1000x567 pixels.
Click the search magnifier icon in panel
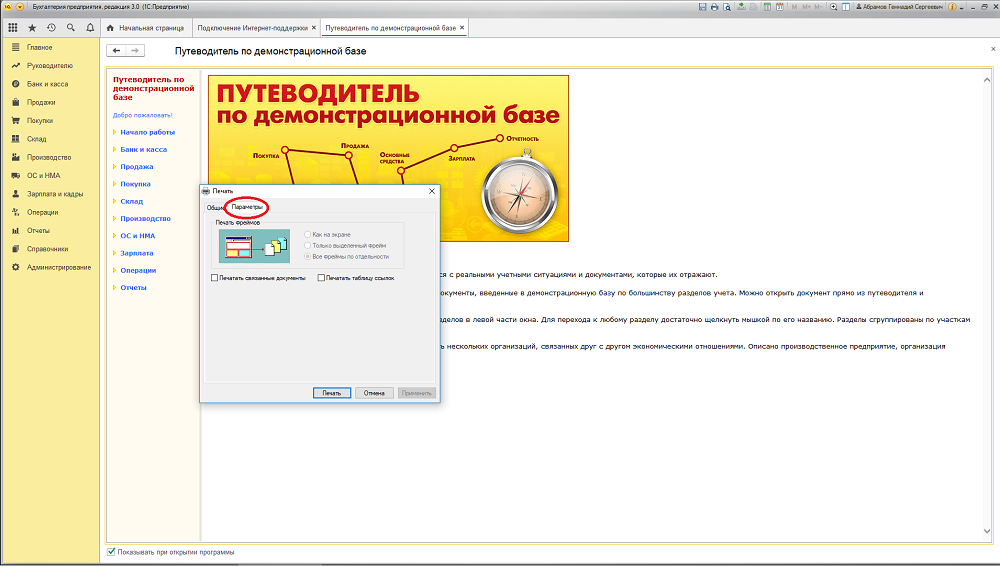71,27
